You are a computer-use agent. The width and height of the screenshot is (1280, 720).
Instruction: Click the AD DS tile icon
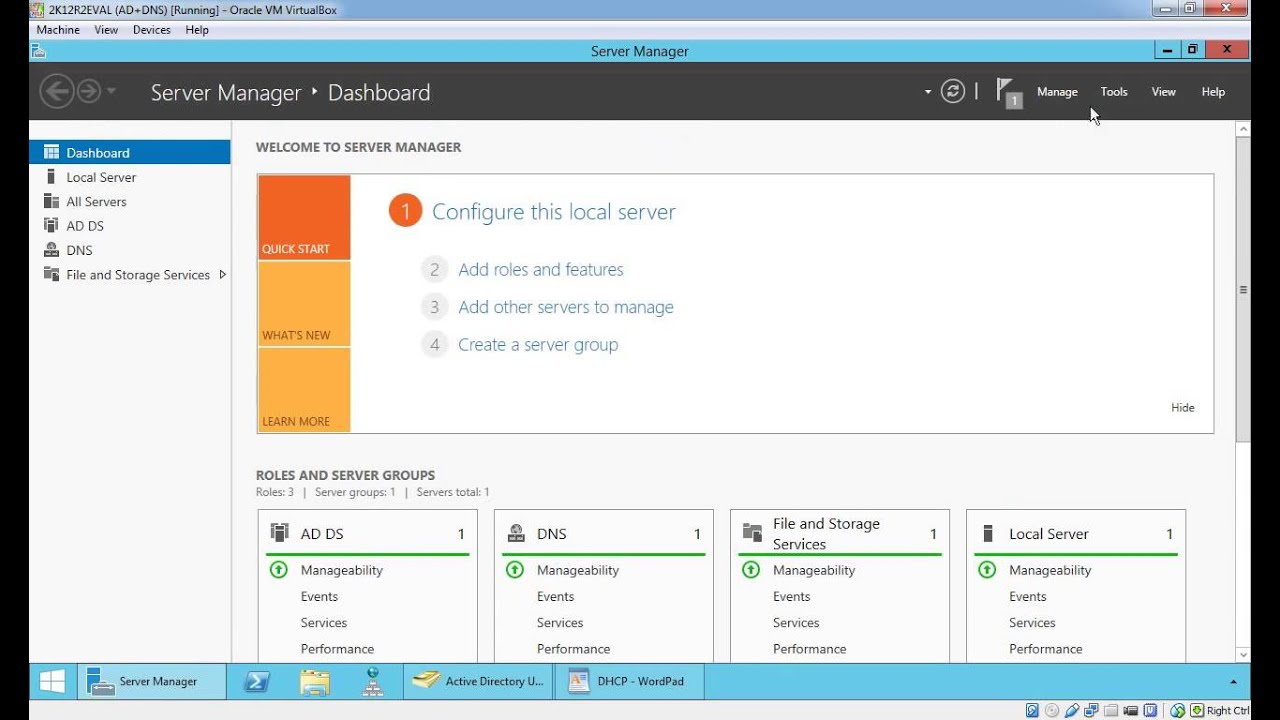280,533
